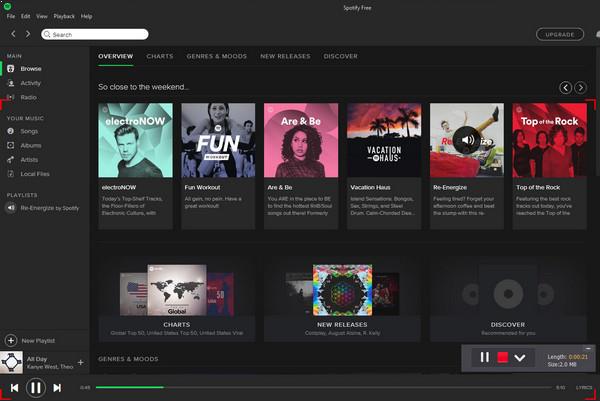Minimize the recorder widget
This screenshot has width=600, height=401.
pos(588,349)
